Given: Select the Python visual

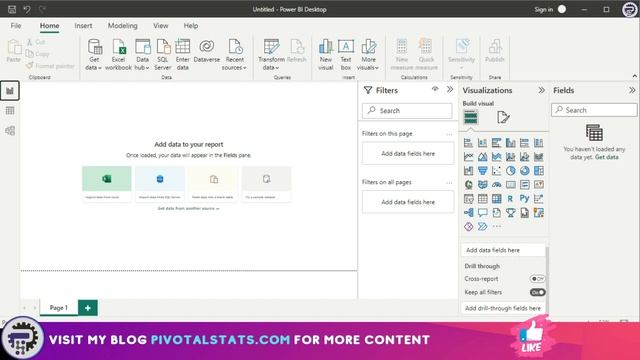Looking at the screenshot, I should pos(524,199).
